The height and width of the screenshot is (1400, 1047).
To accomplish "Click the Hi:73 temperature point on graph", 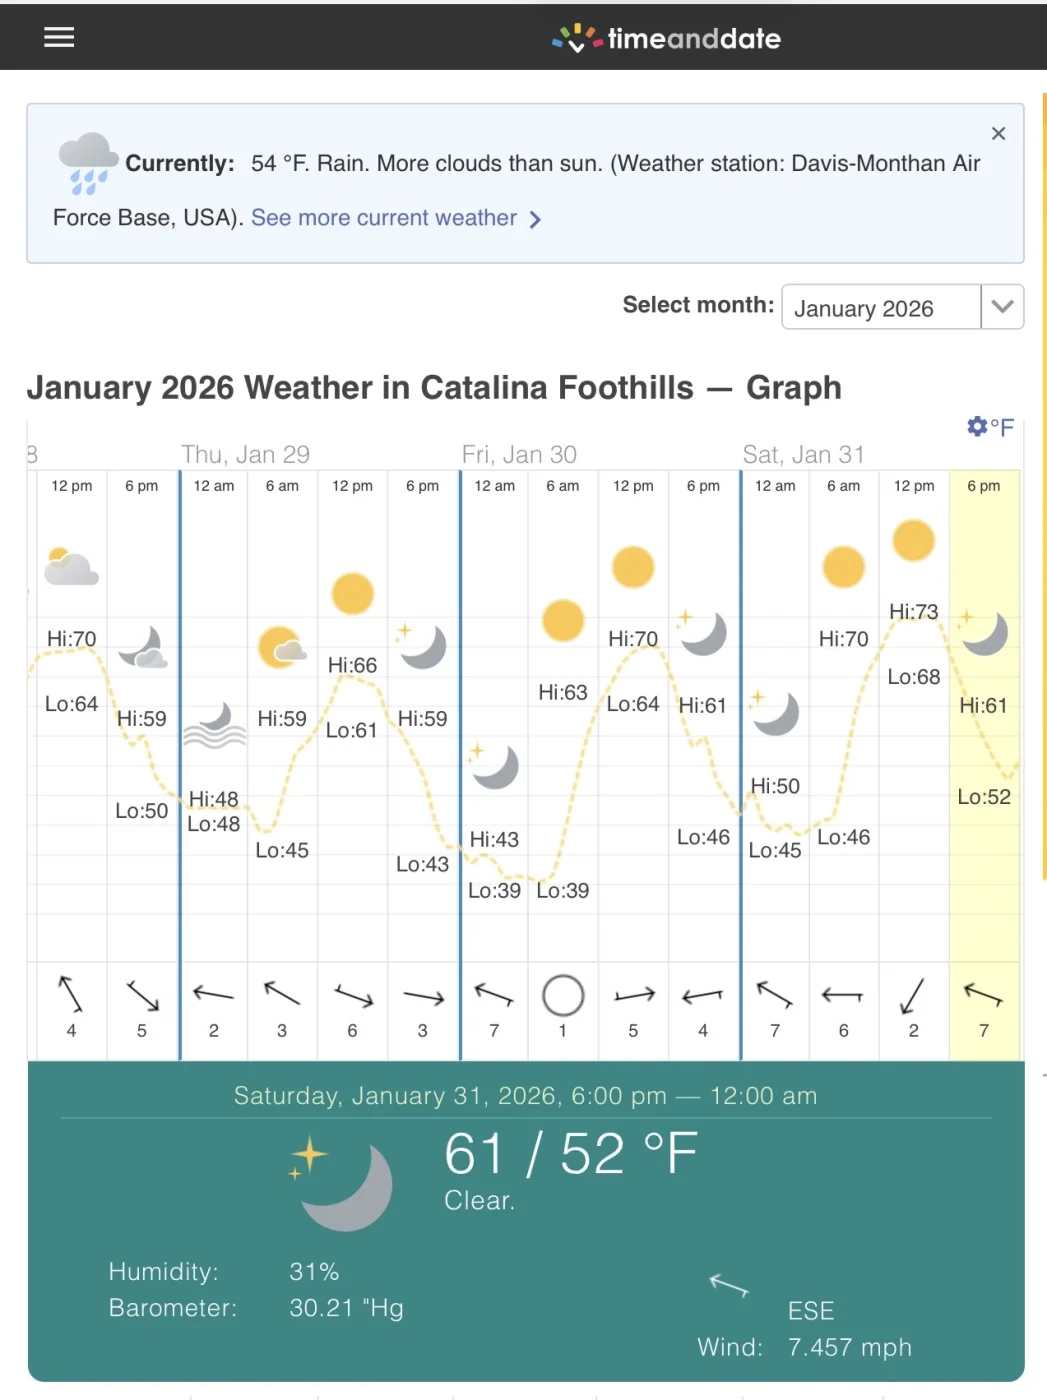I will click(913, 611).
